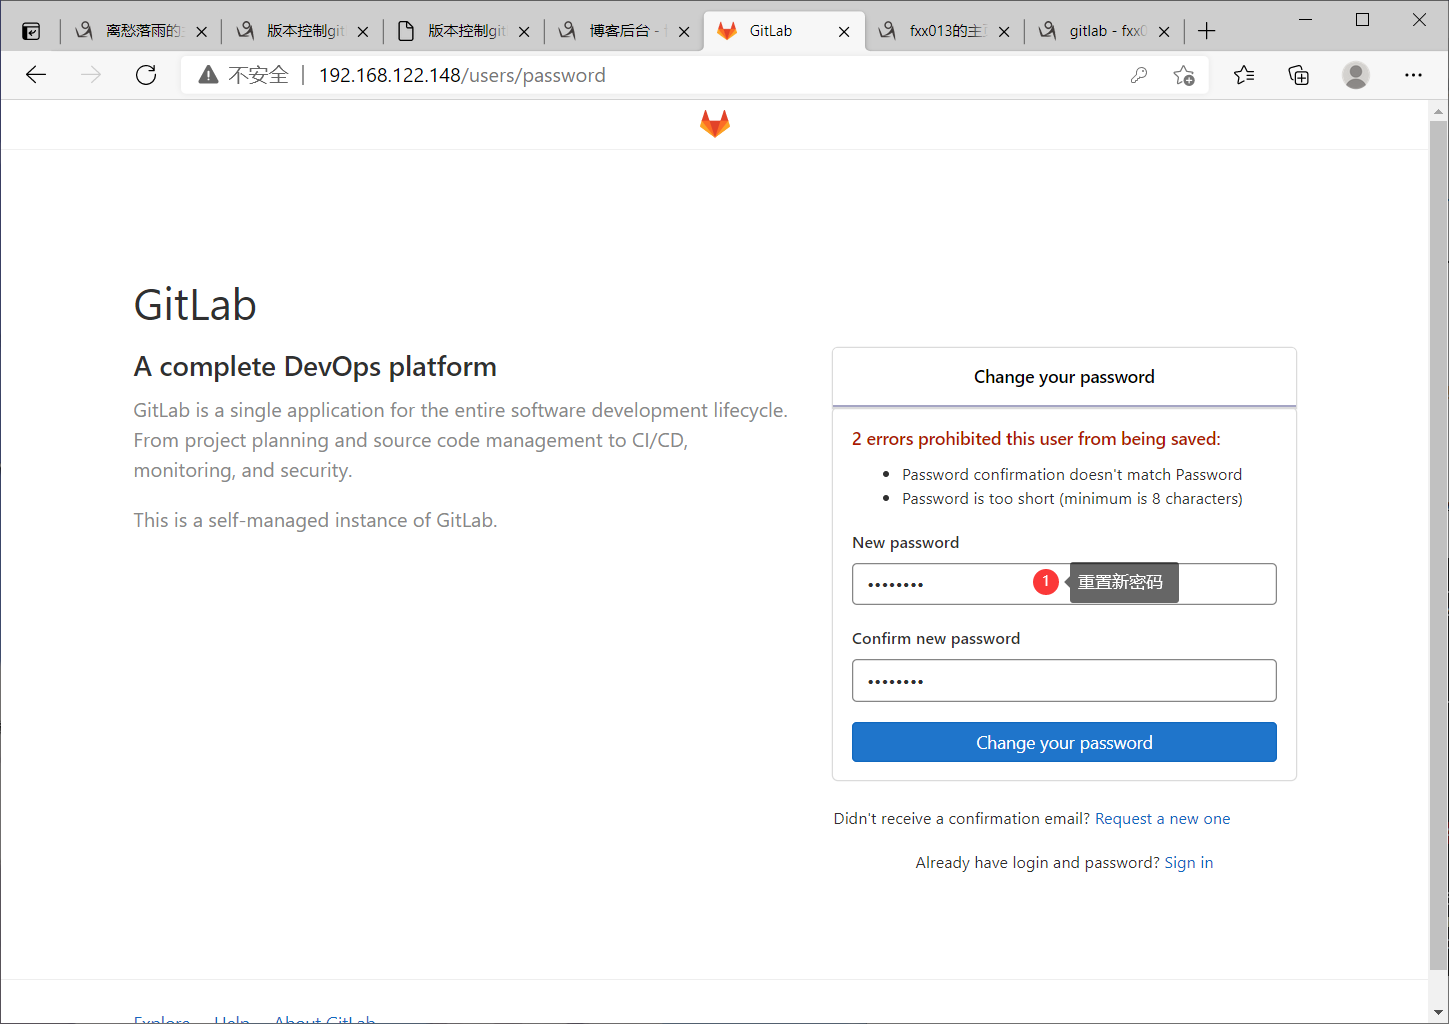The width and height of the screenshot is (1449, 1024).
Task: Click the 'Password is too short' error text
Action: point(1072,499)
